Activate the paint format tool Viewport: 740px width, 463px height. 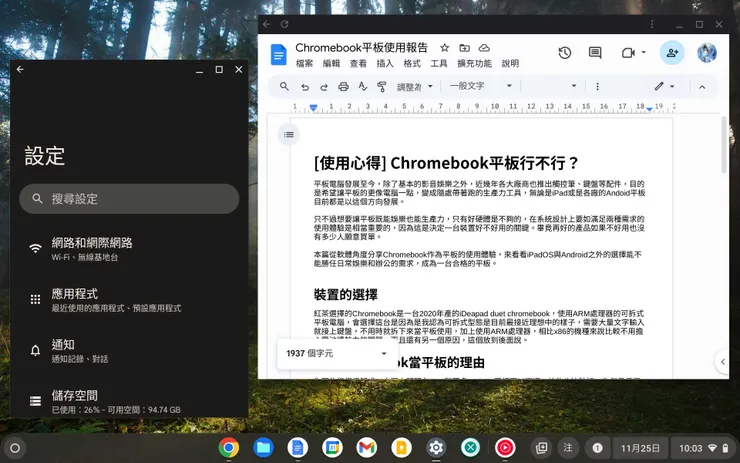tap(382, 86)
